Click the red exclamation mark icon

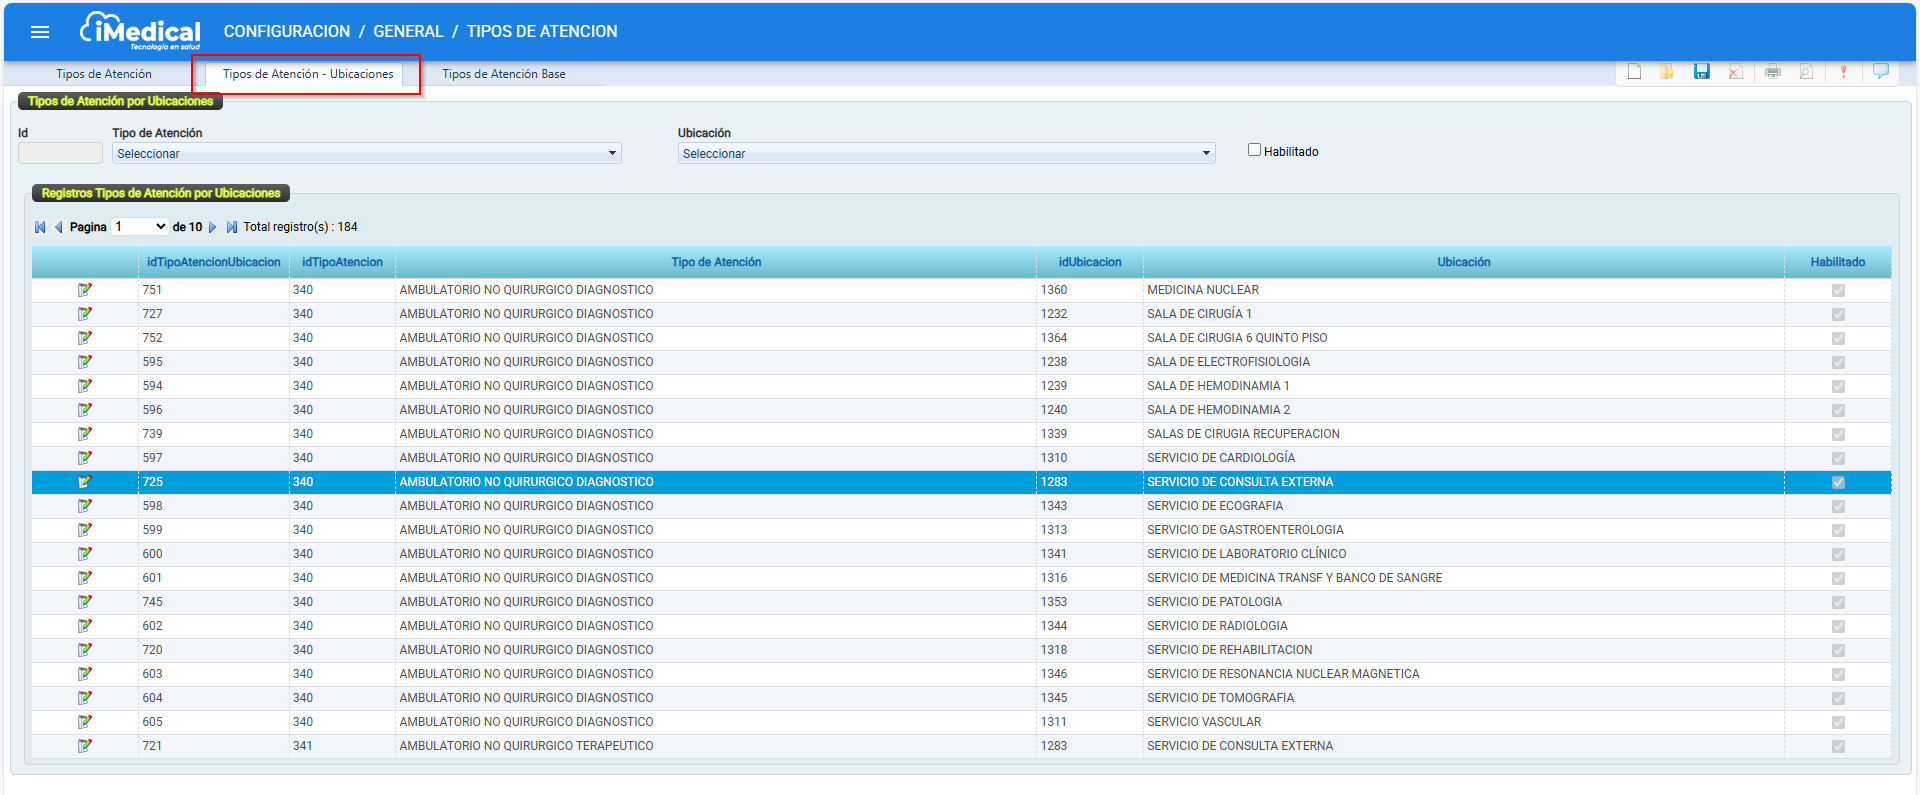1843,72
